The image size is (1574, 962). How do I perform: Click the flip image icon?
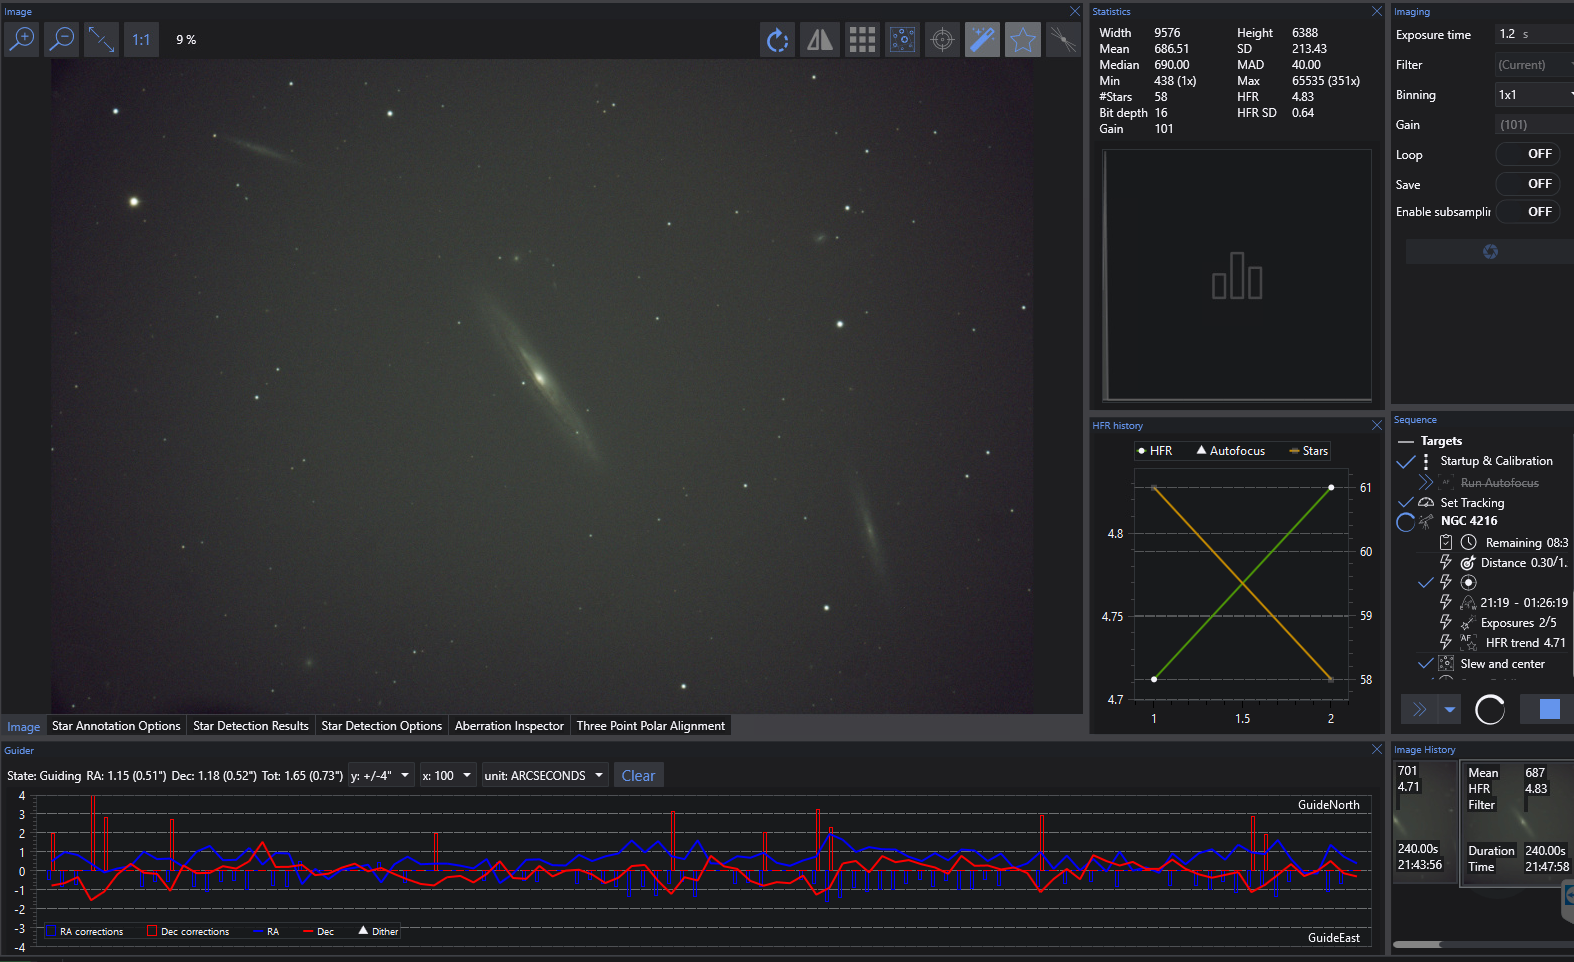[x=819, y=39]
